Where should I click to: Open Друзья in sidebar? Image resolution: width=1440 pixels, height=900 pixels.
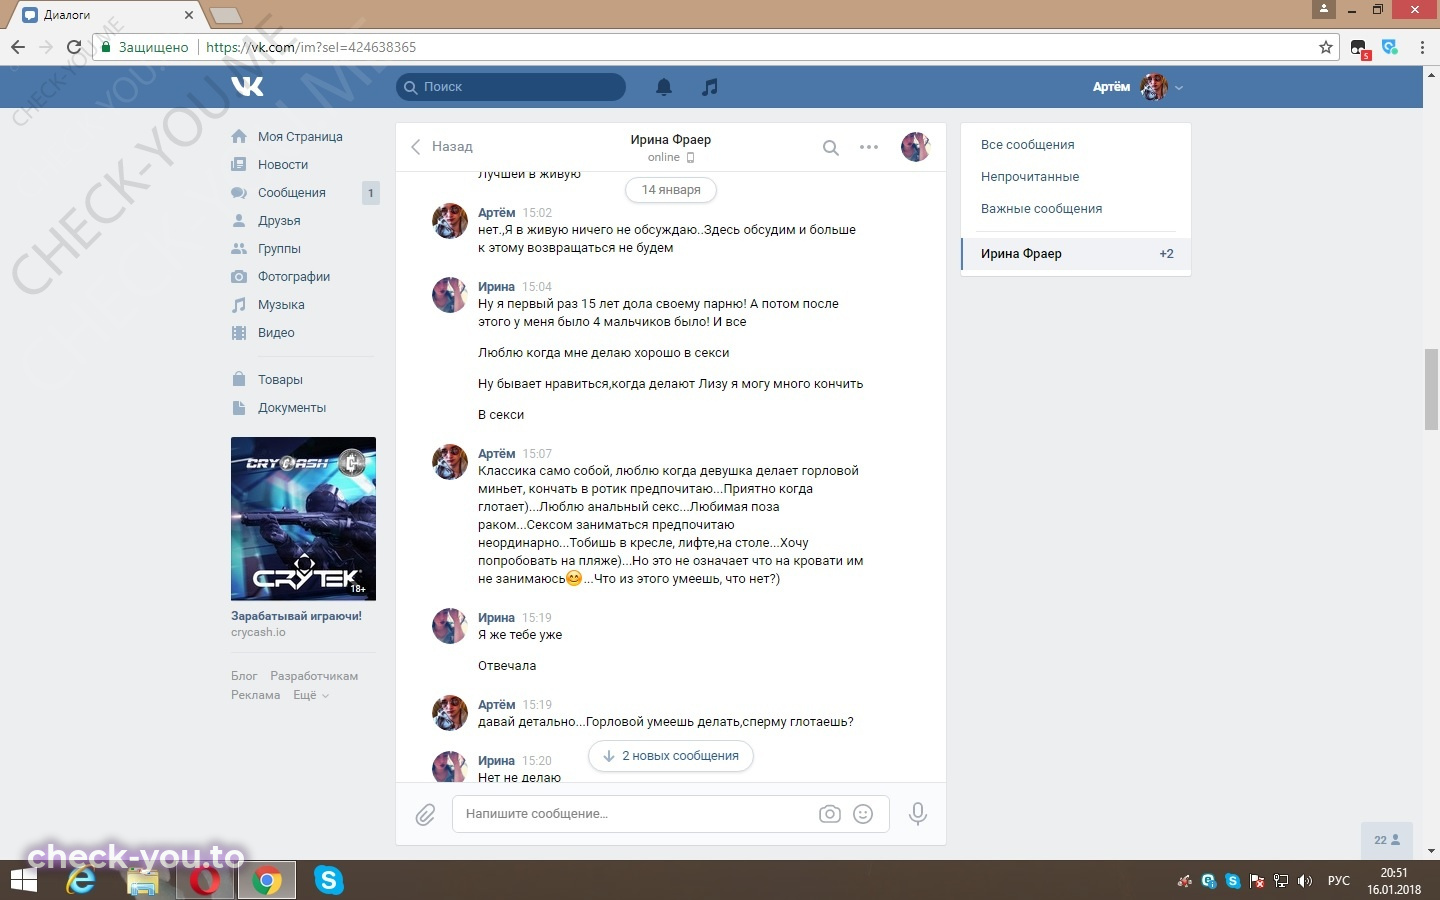click(279, 220)
